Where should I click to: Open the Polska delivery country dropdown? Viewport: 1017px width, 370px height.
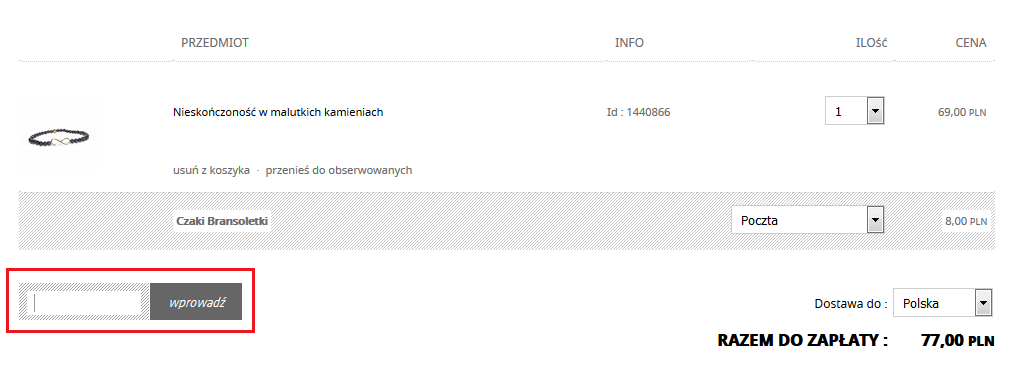[942, 303]
